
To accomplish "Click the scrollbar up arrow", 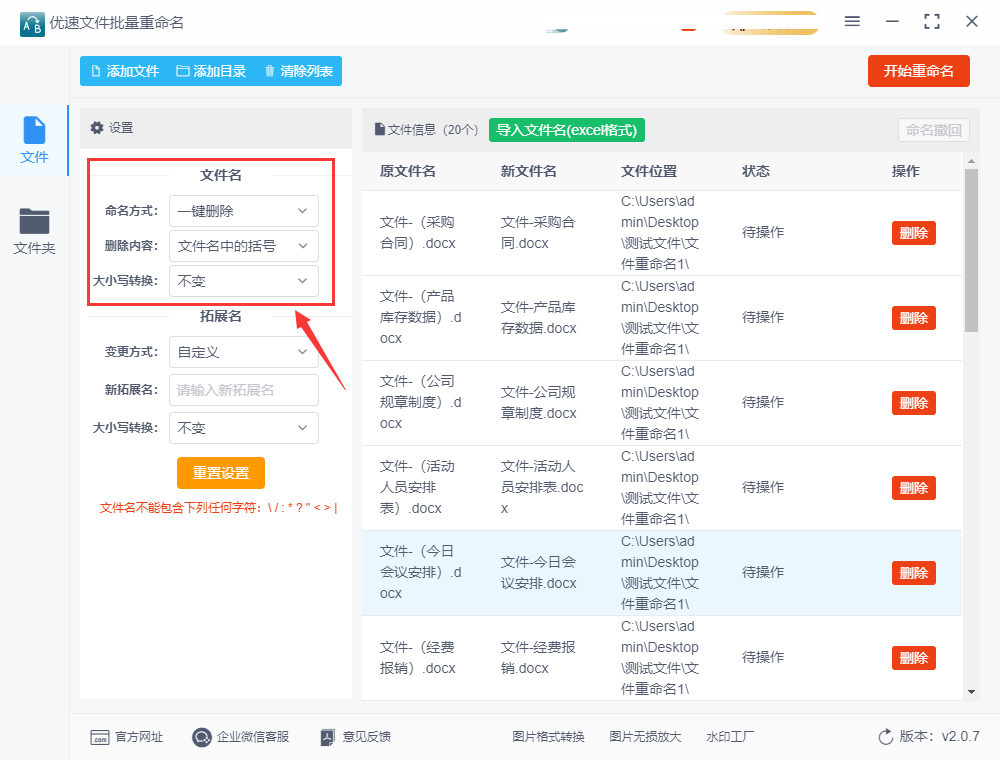I will click(971, 161).
